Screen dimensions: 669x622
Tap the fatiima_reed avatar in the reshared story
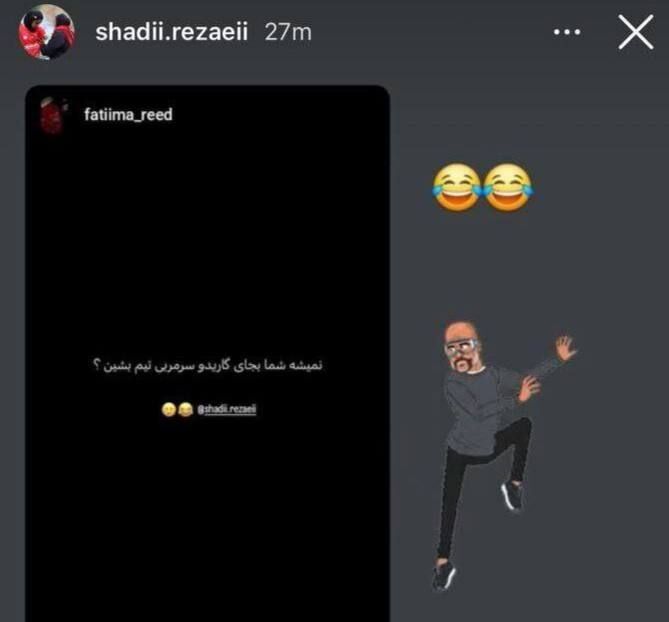pos(53,115)
